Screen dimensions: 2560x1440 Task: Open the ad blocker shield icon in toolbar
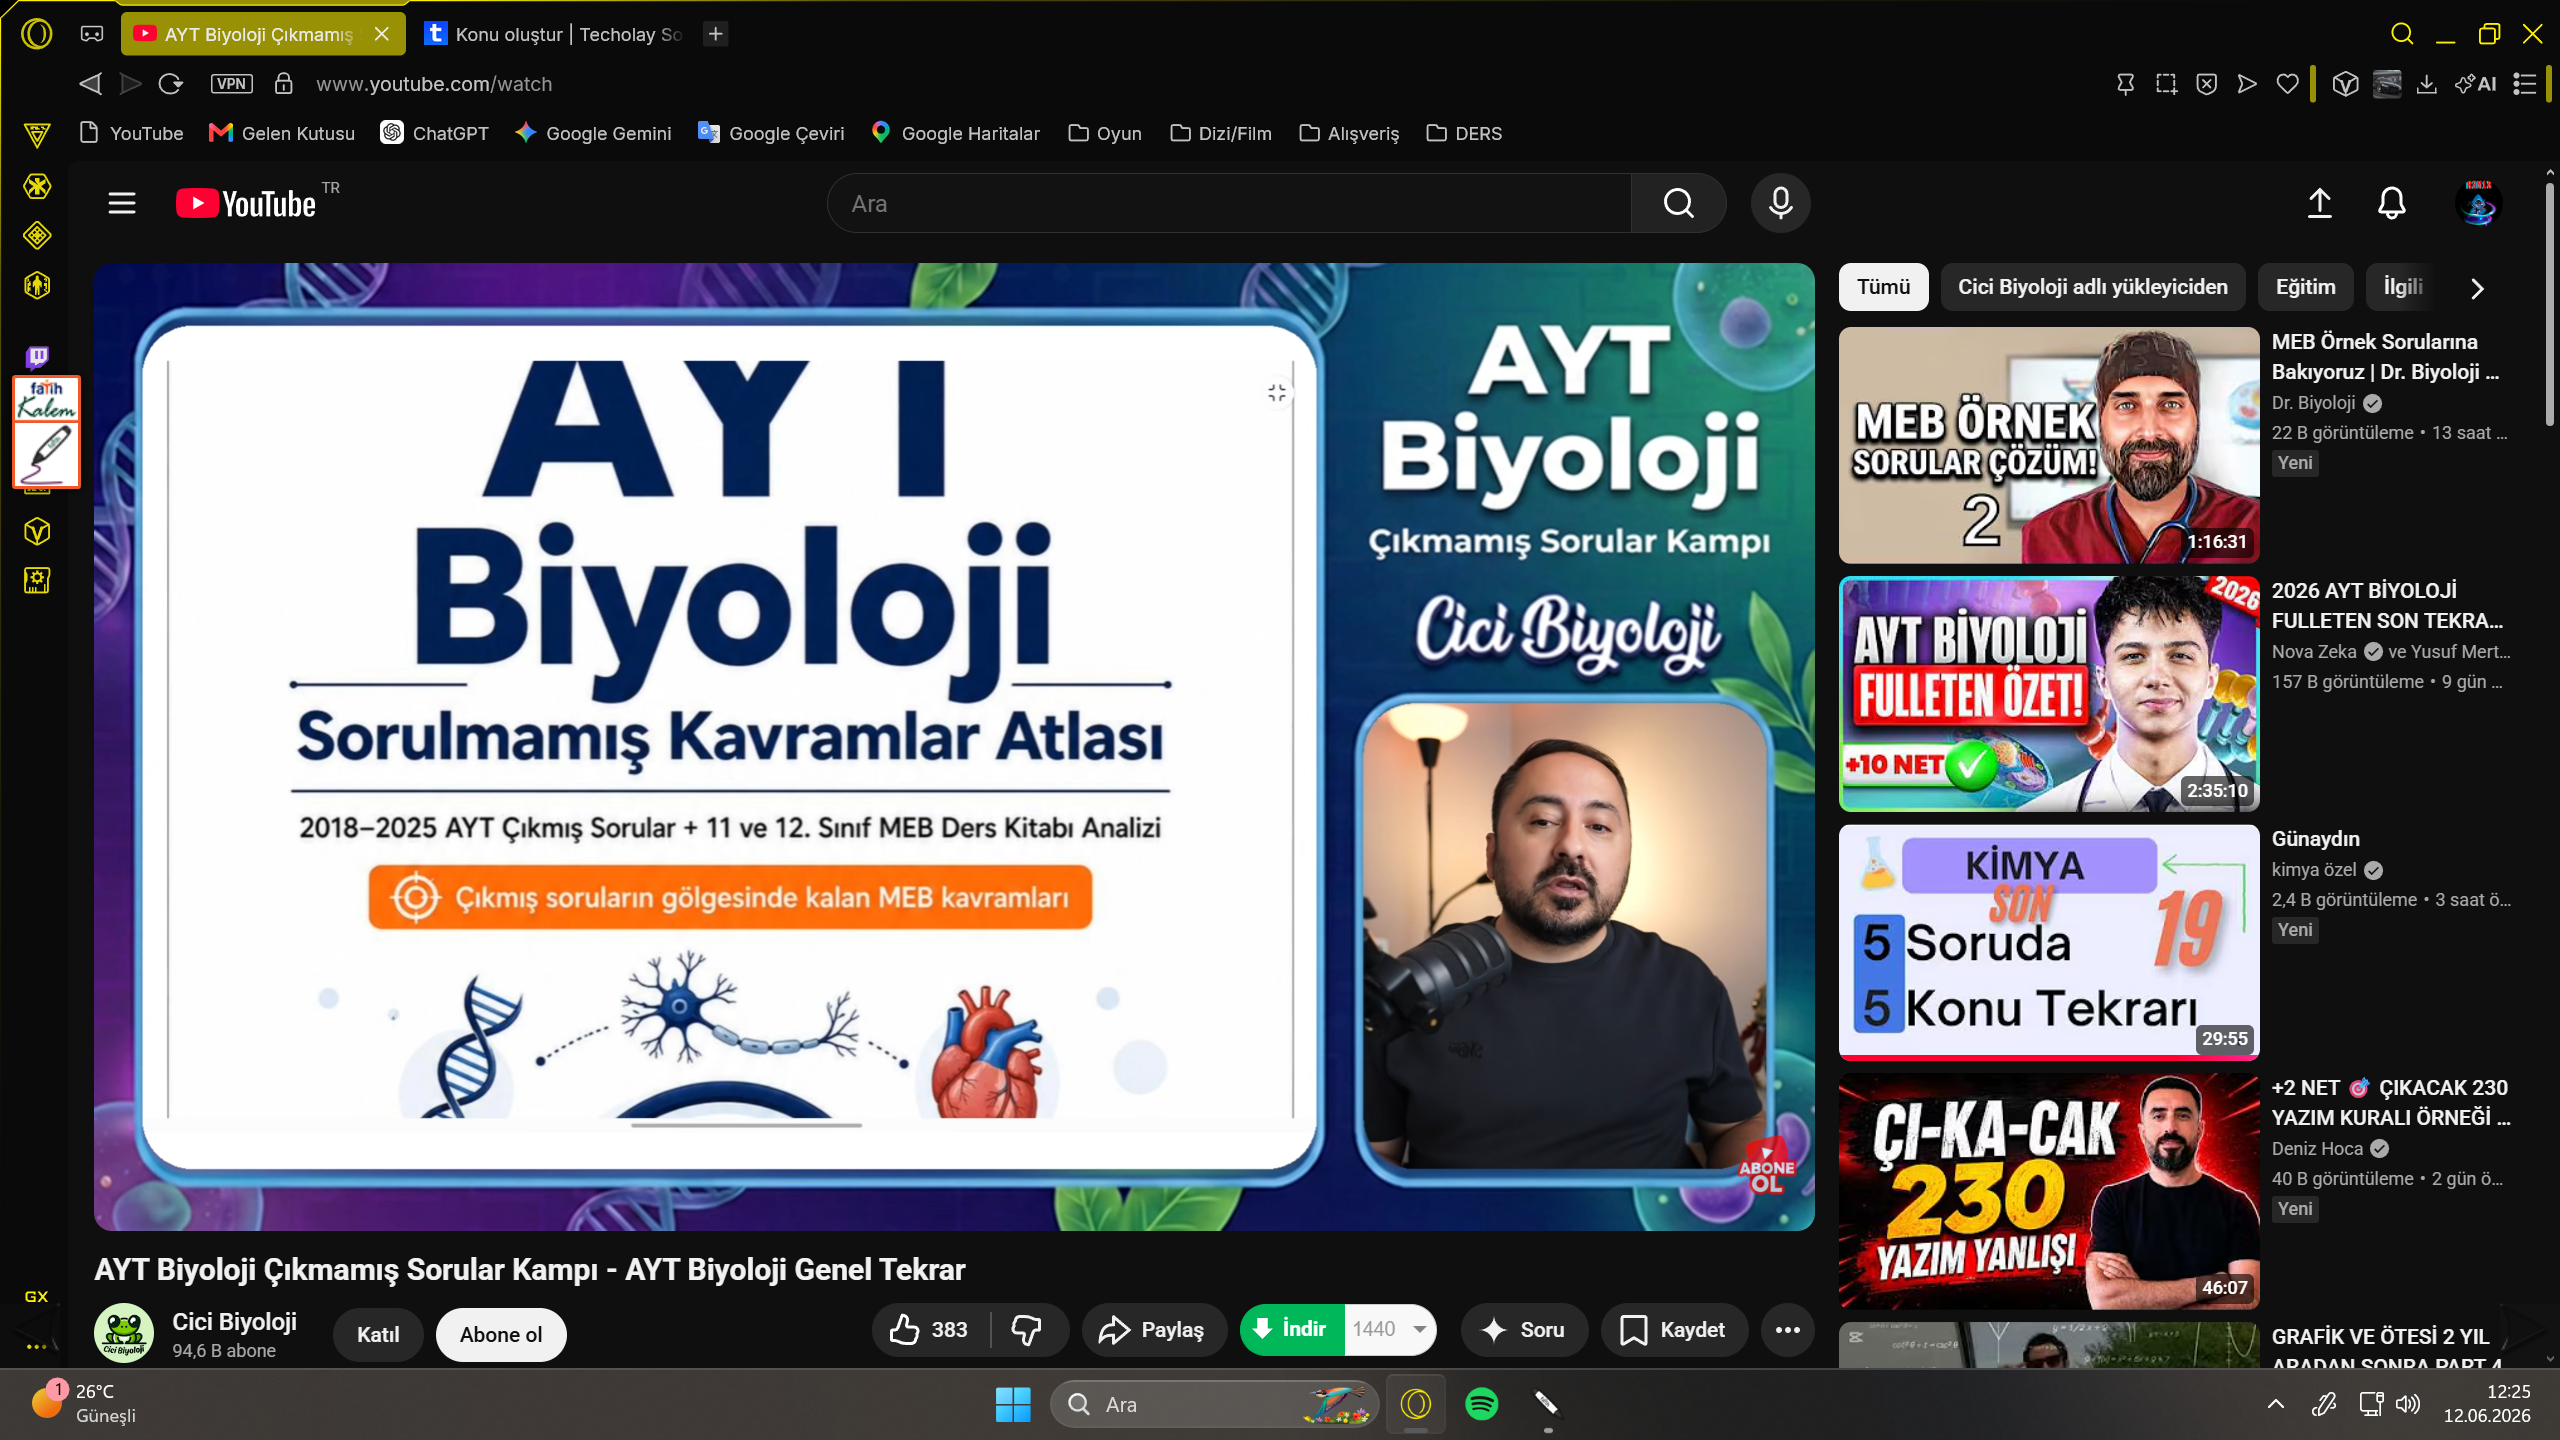2207,84
